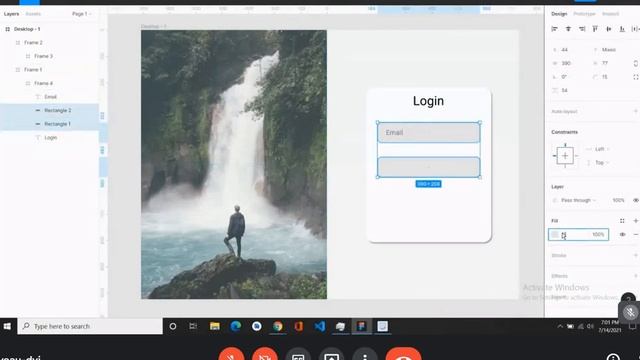Click the fill color swatch
The image size is (640, 360).
pos(555,235)
